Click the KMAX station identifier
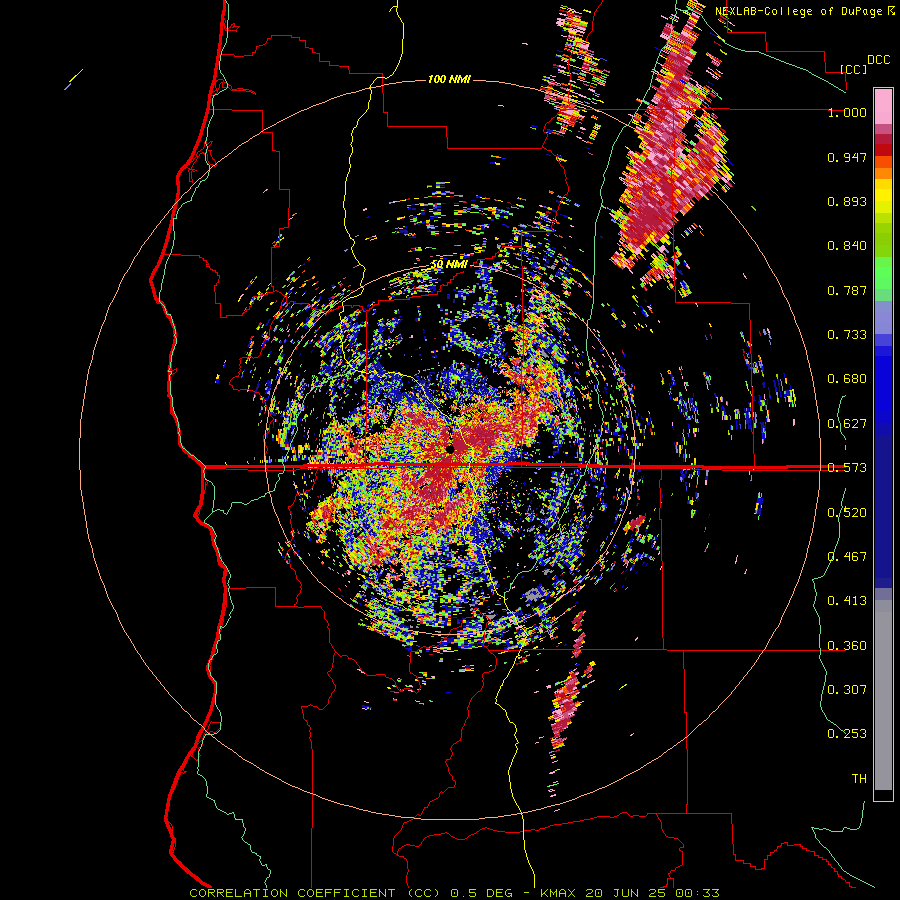 (x=559, y=893)
